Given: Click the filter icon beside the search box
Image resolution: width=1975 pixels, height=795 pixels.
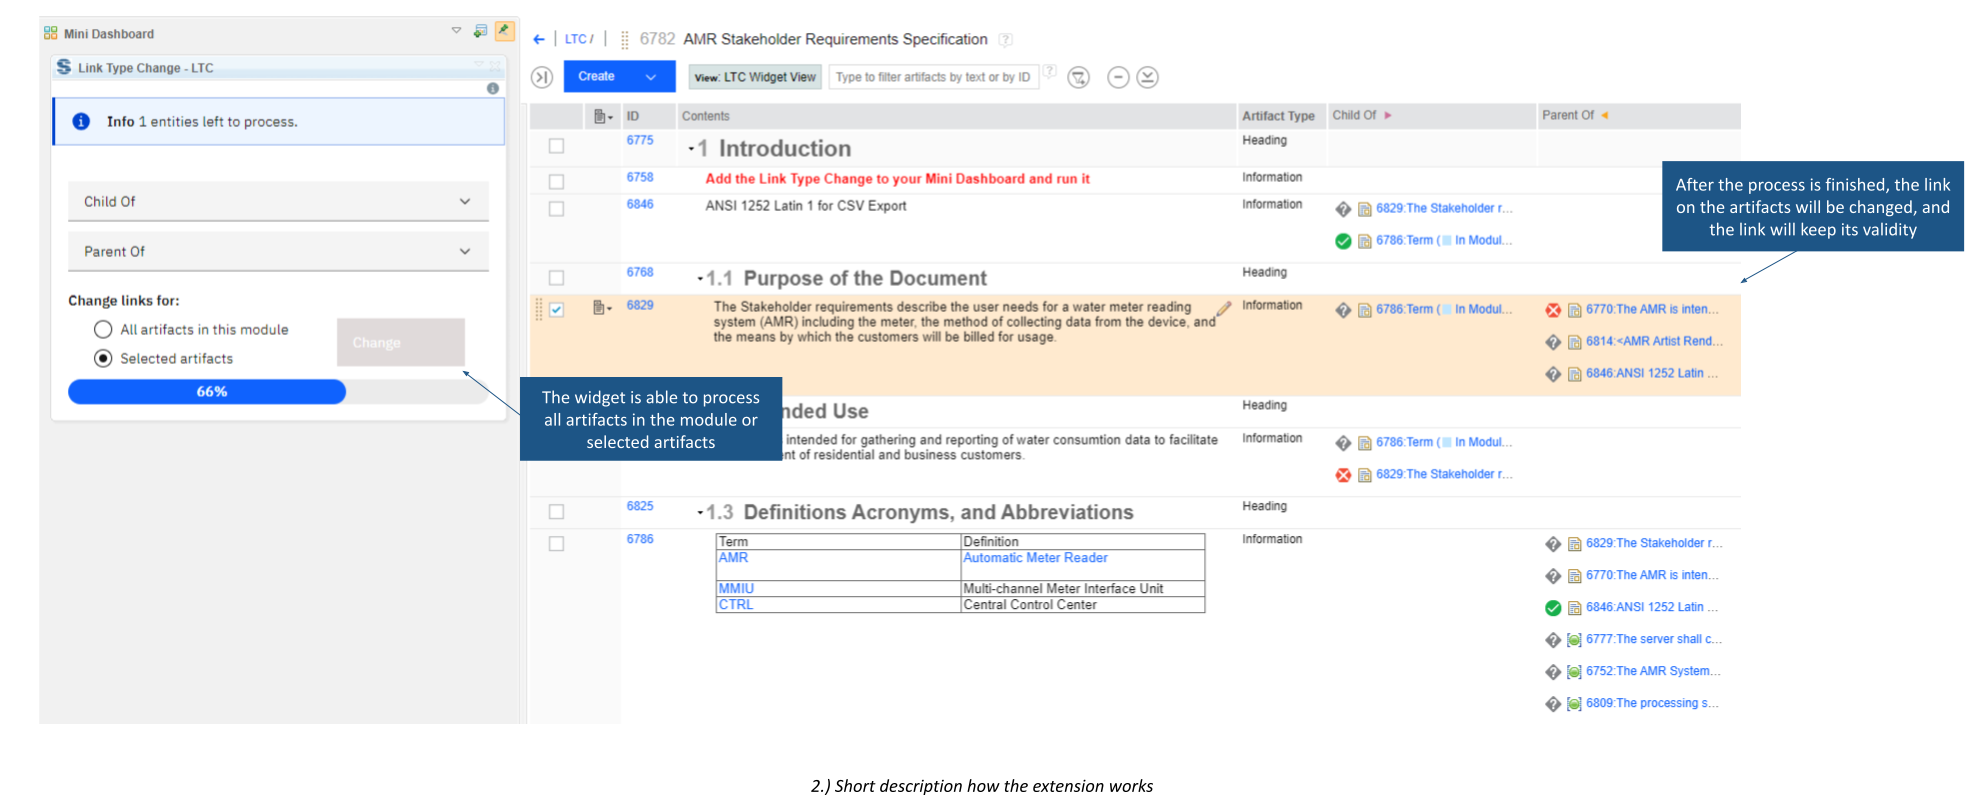Looking at the screenshot, I should [1078, 77].
